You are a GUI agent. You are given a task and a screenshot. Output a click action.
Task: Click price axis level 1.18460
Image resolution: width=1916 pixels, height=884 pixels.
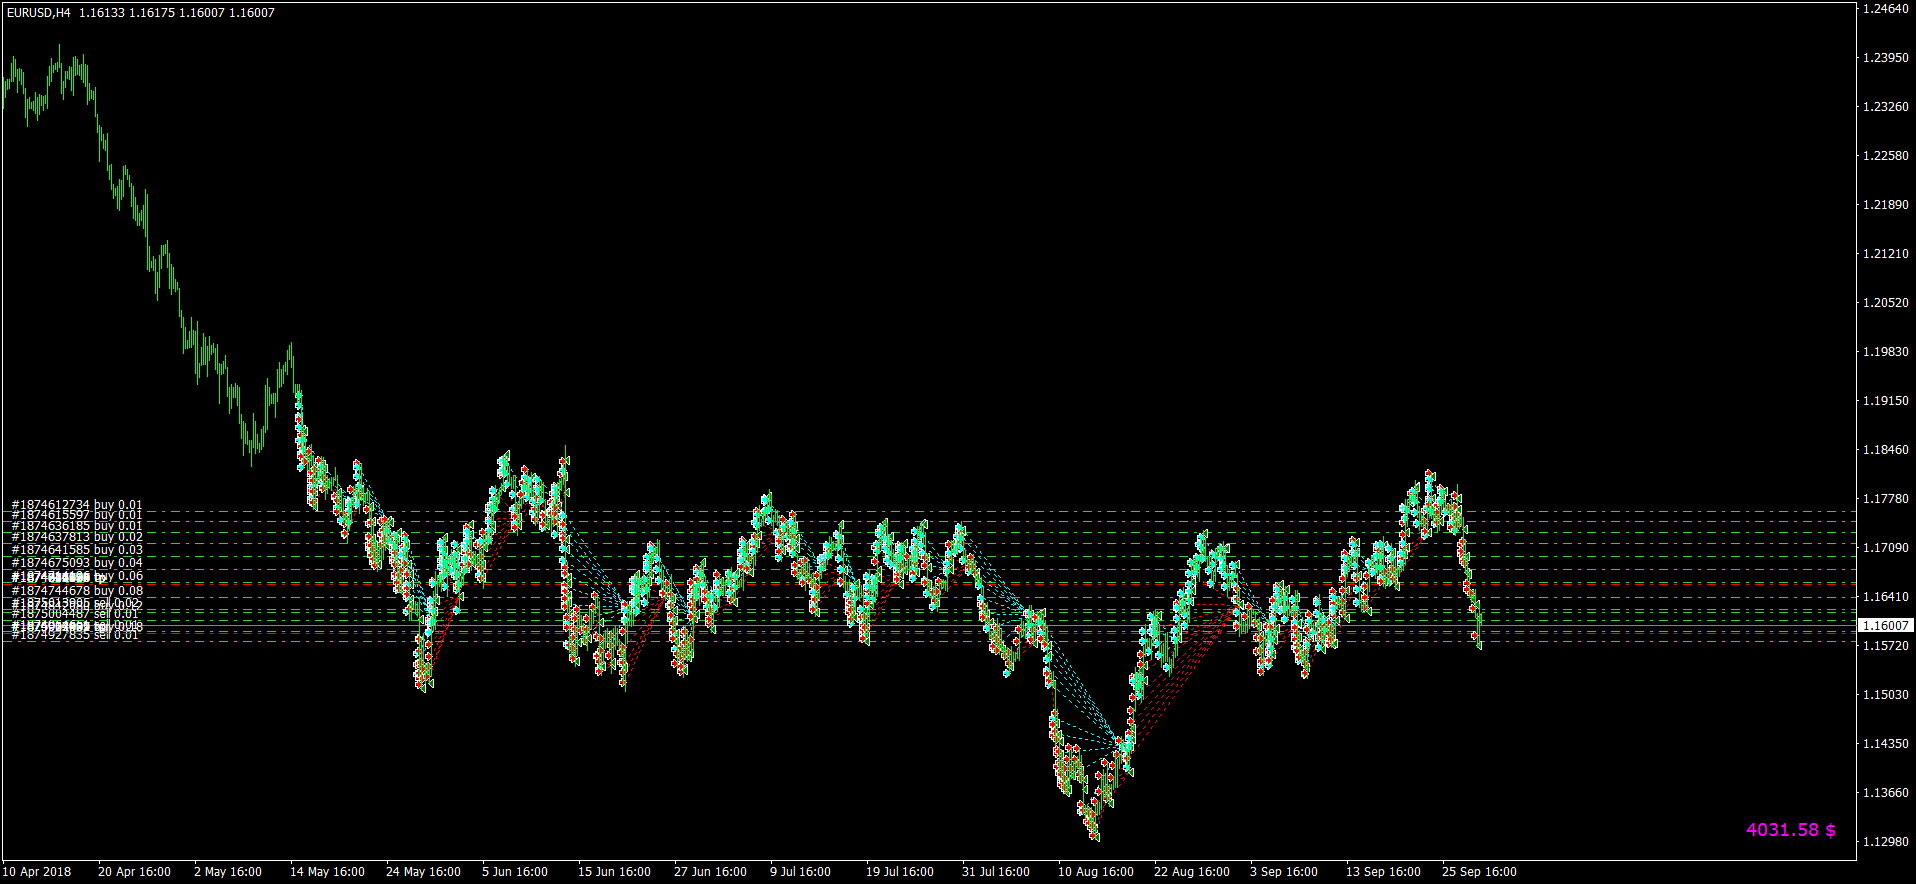[x=1885, y=450]
